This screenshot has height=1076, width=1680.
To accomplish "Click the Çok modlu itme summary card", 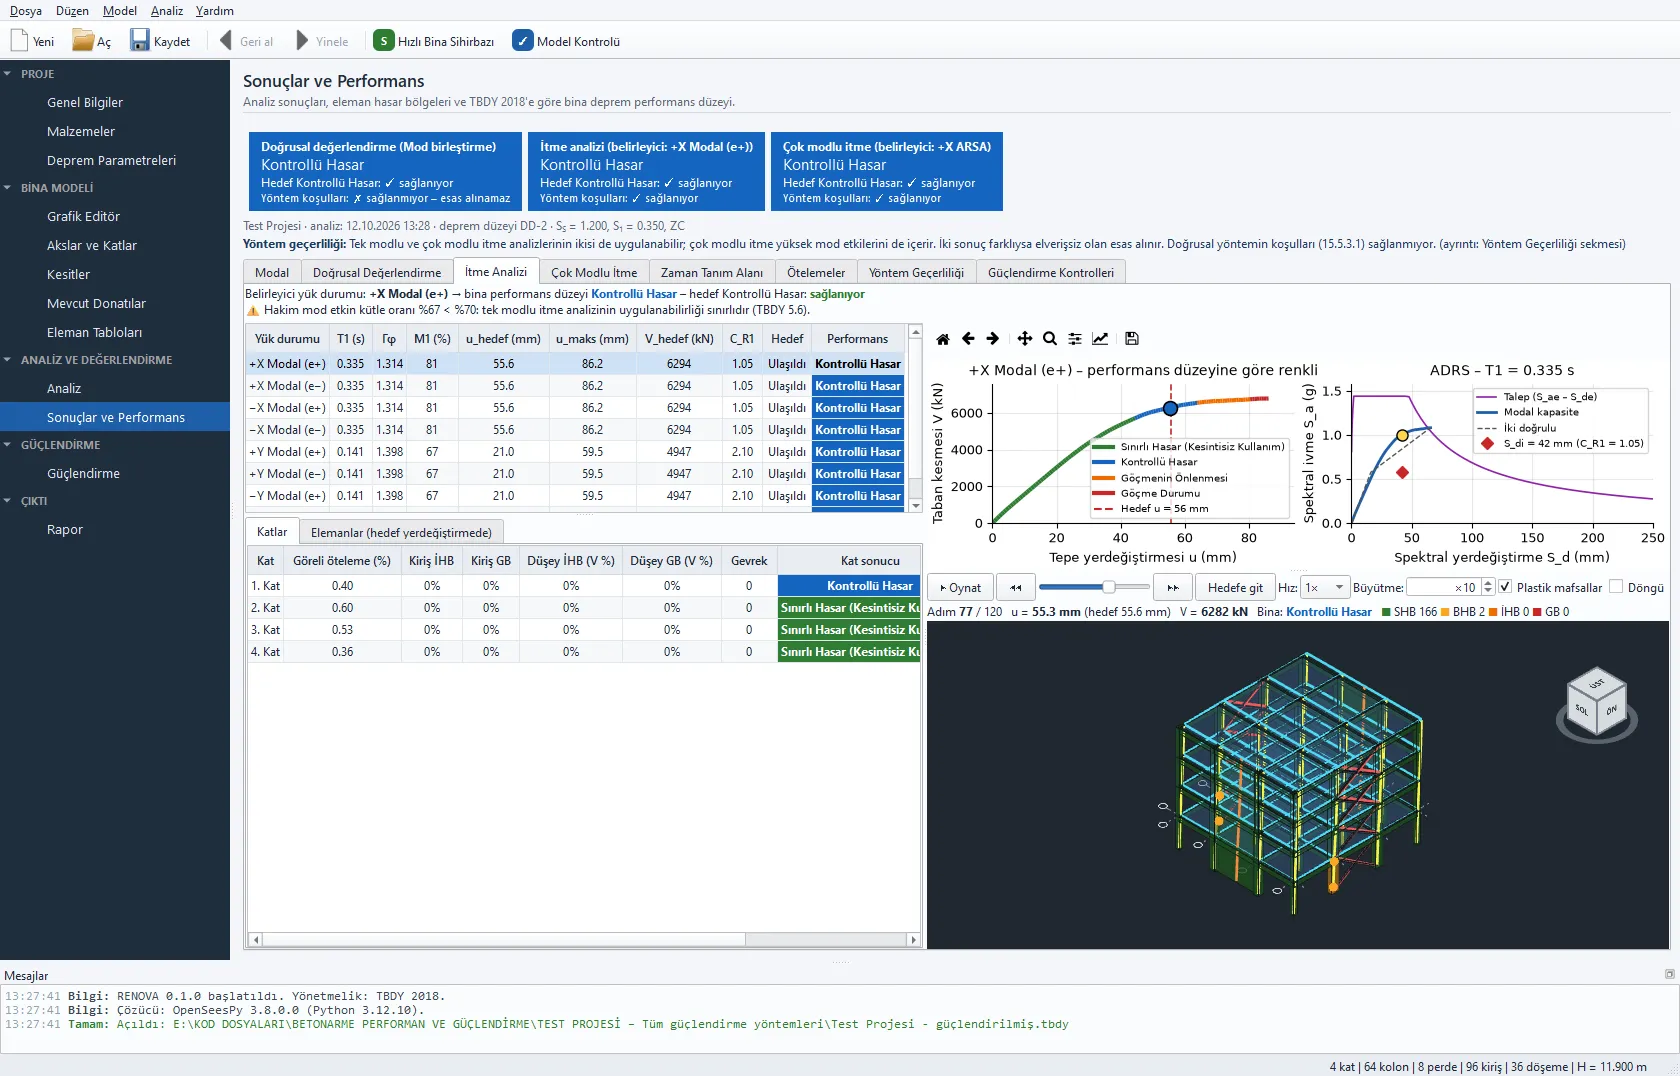I will tap(886, 171).
